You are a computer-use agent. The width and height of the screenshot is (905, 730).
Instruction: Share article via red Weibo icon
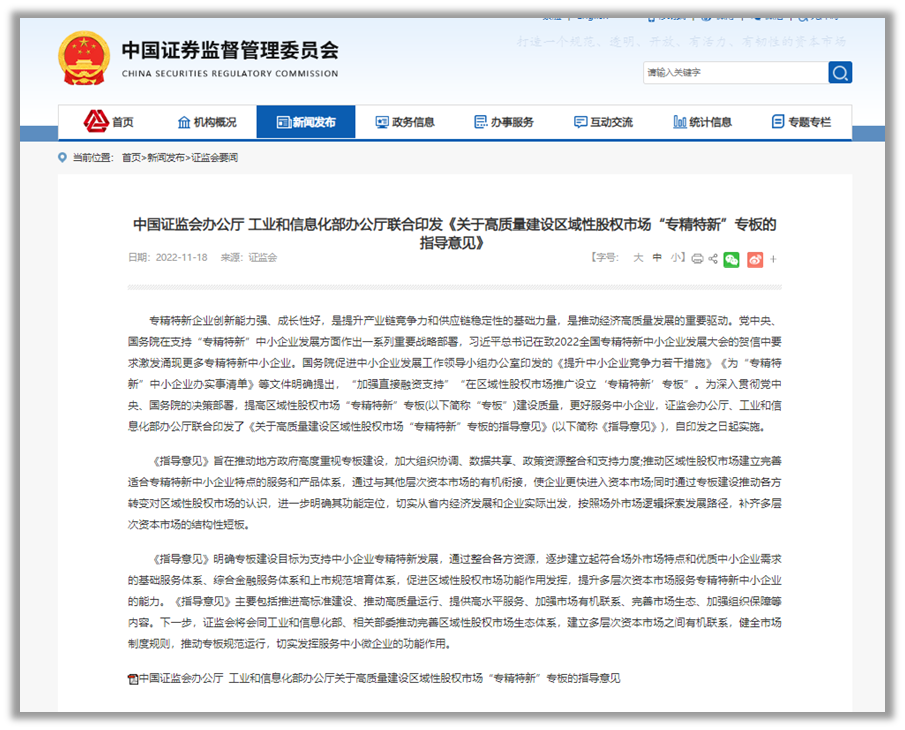pyautogui.click(x=755, y=260)
